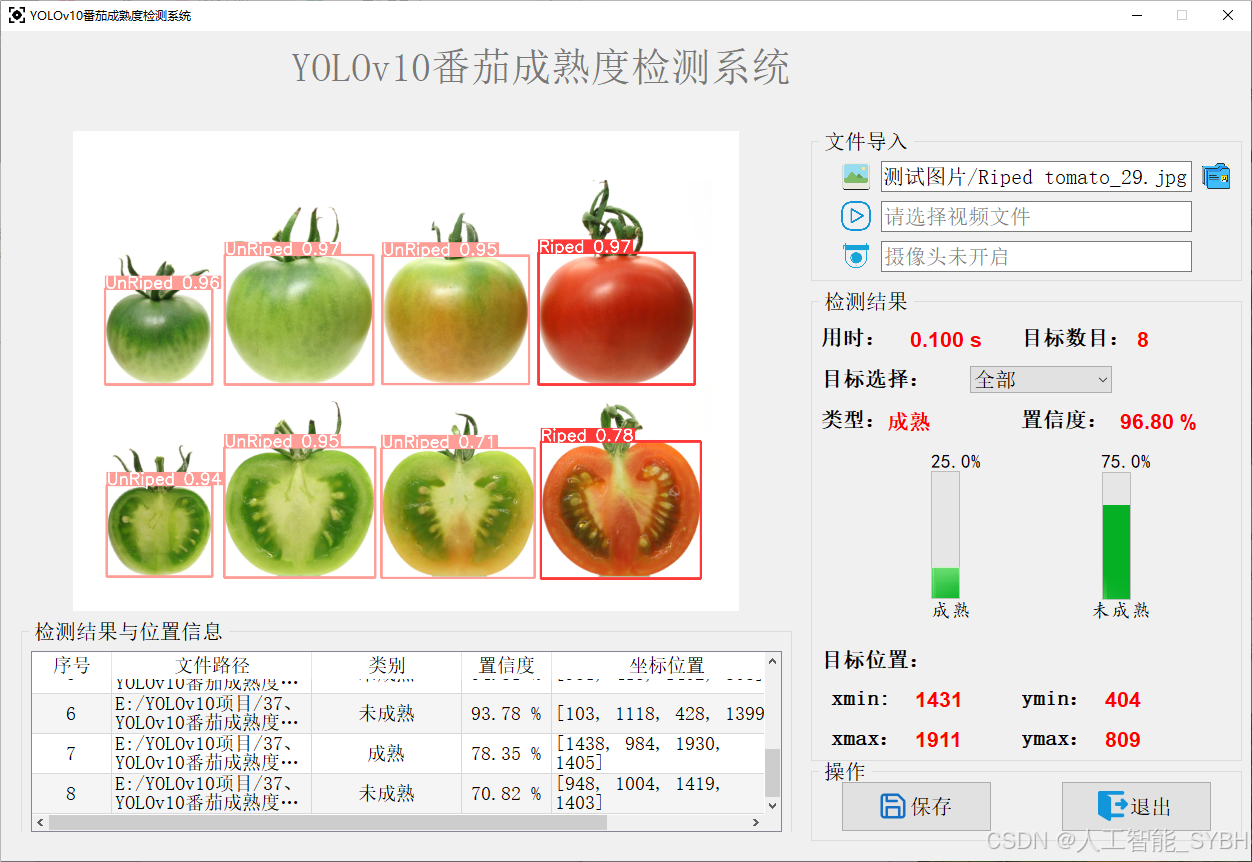
Task: Click the 退出 exit button
Action: (1136, 806)
